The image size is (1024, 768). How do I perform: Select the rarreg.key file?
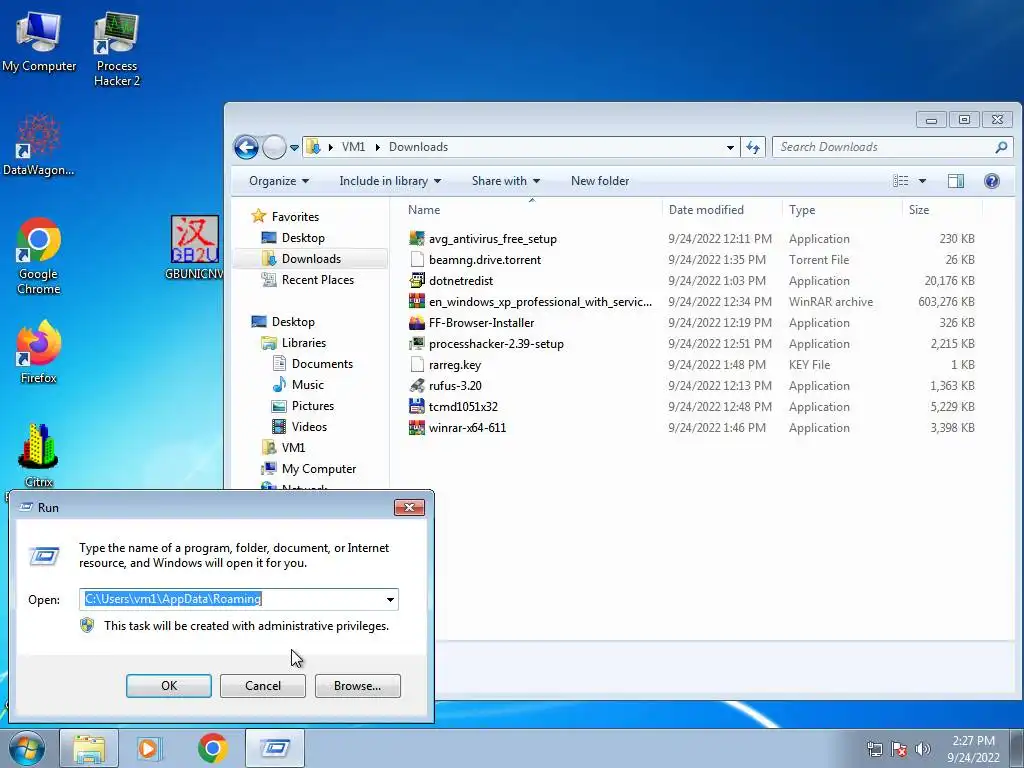(455, 365)
